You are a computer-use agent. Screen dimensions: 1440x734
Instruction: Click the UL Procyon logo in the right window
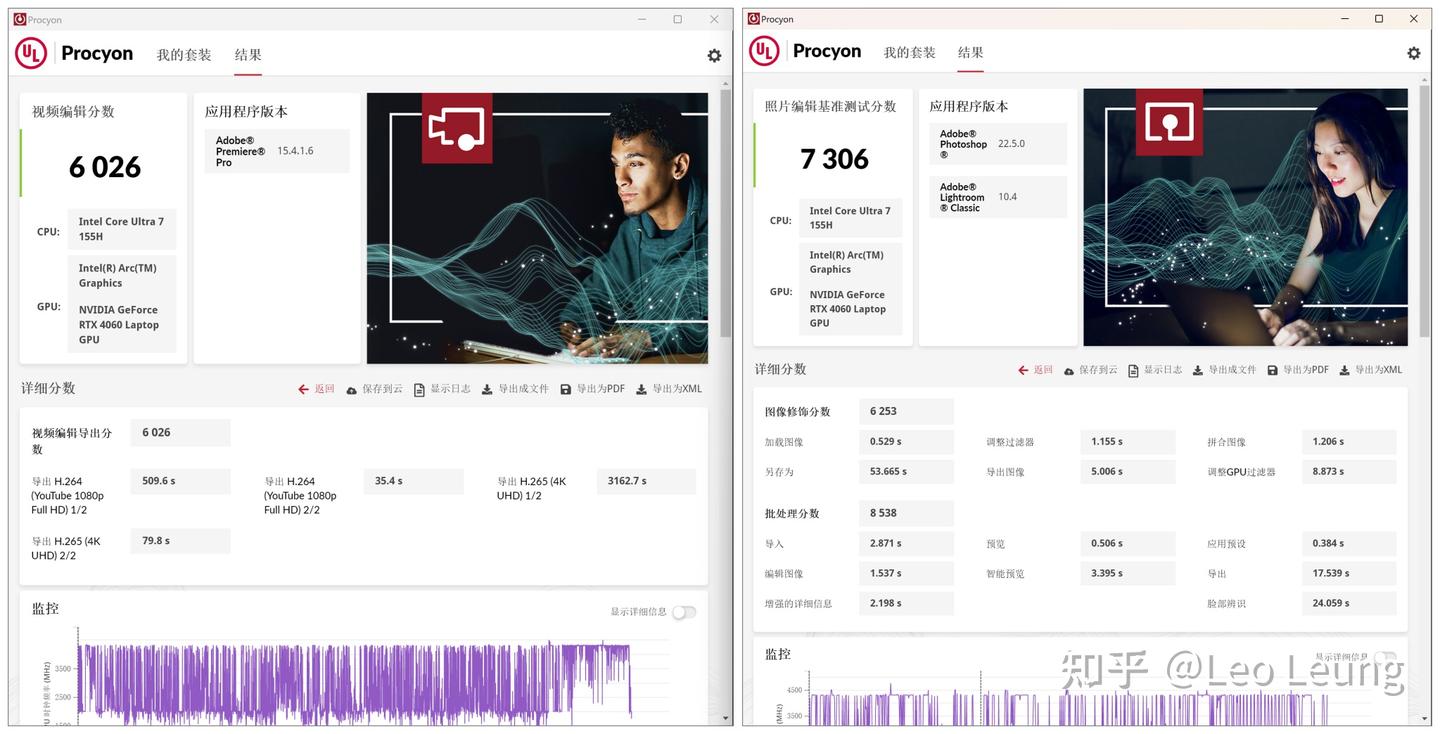click(x=763, y=50)
